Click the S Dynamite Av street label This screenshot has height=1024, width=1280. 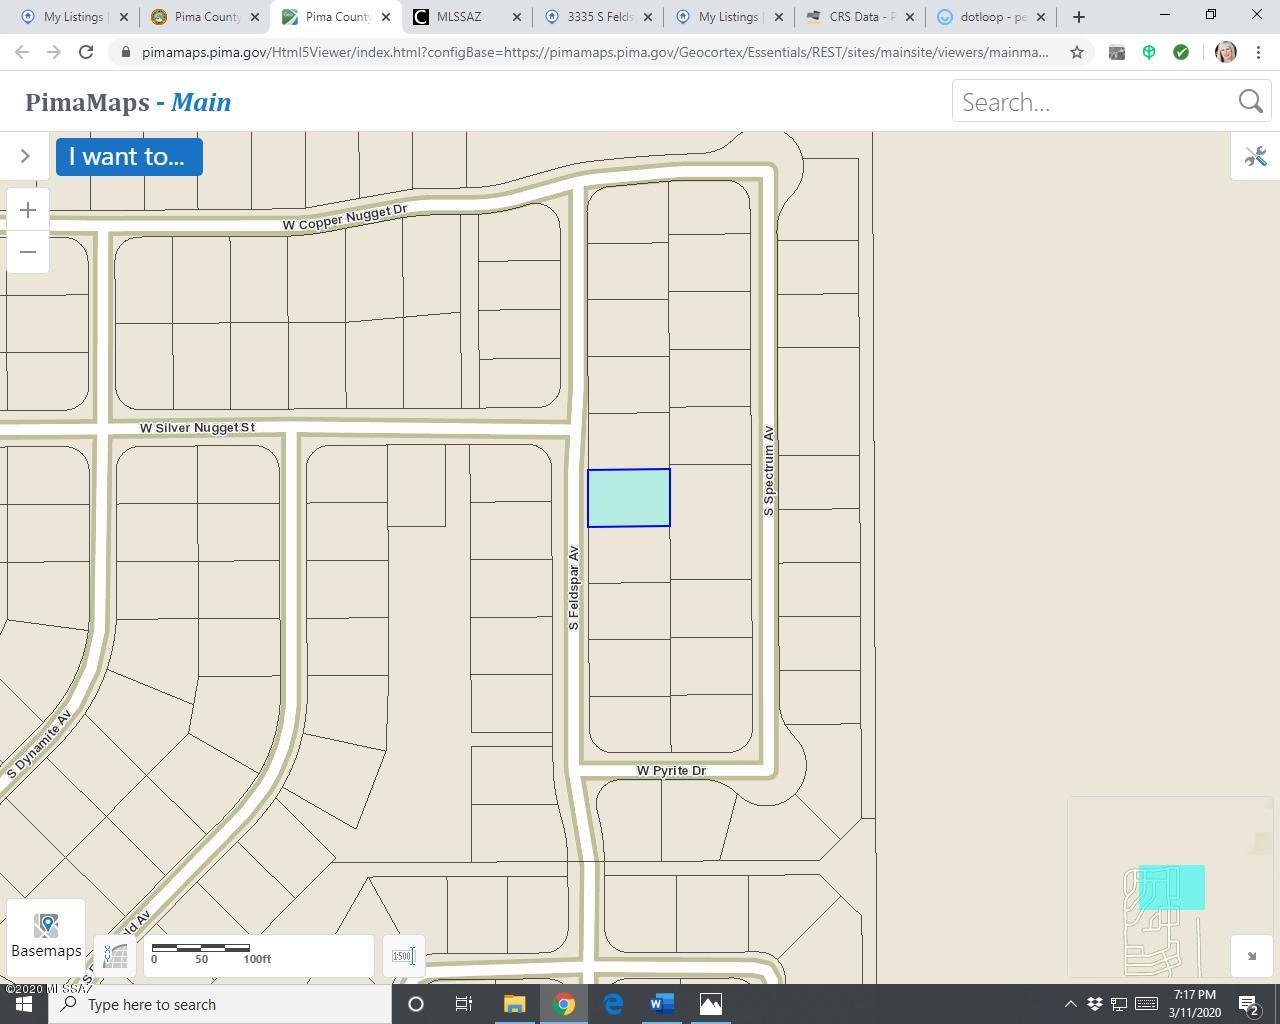coord(39,745)
